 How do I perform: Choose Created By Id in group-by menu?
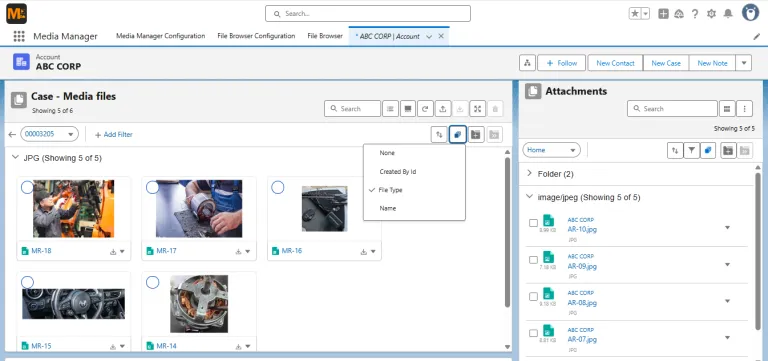[414, 172]
